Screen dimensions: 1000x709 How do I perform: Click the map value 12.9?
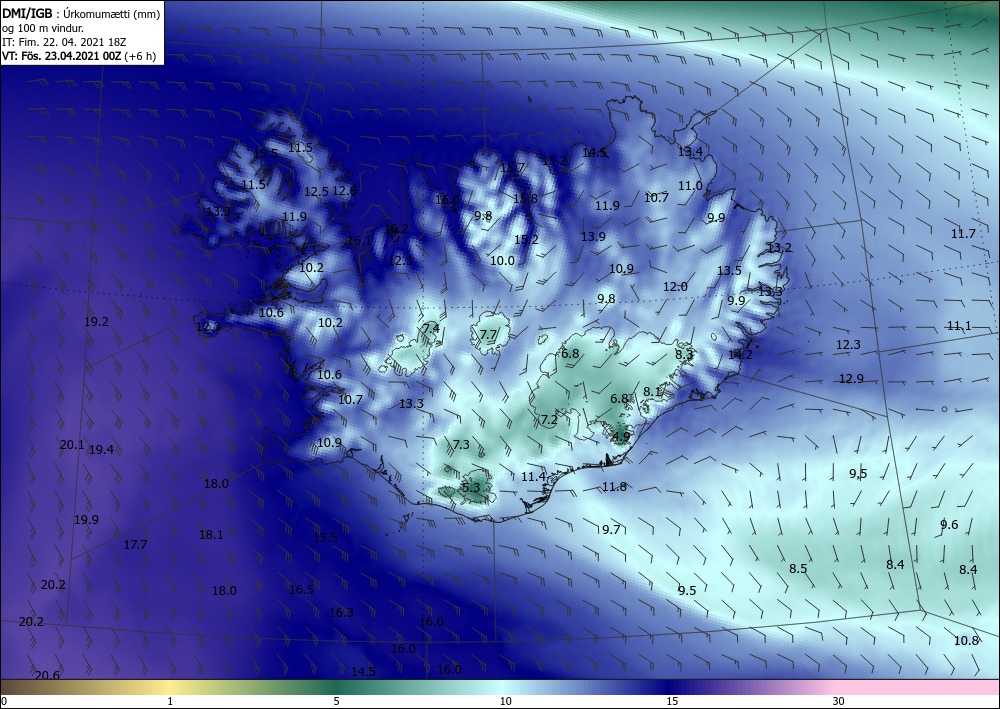pos(851,378)
